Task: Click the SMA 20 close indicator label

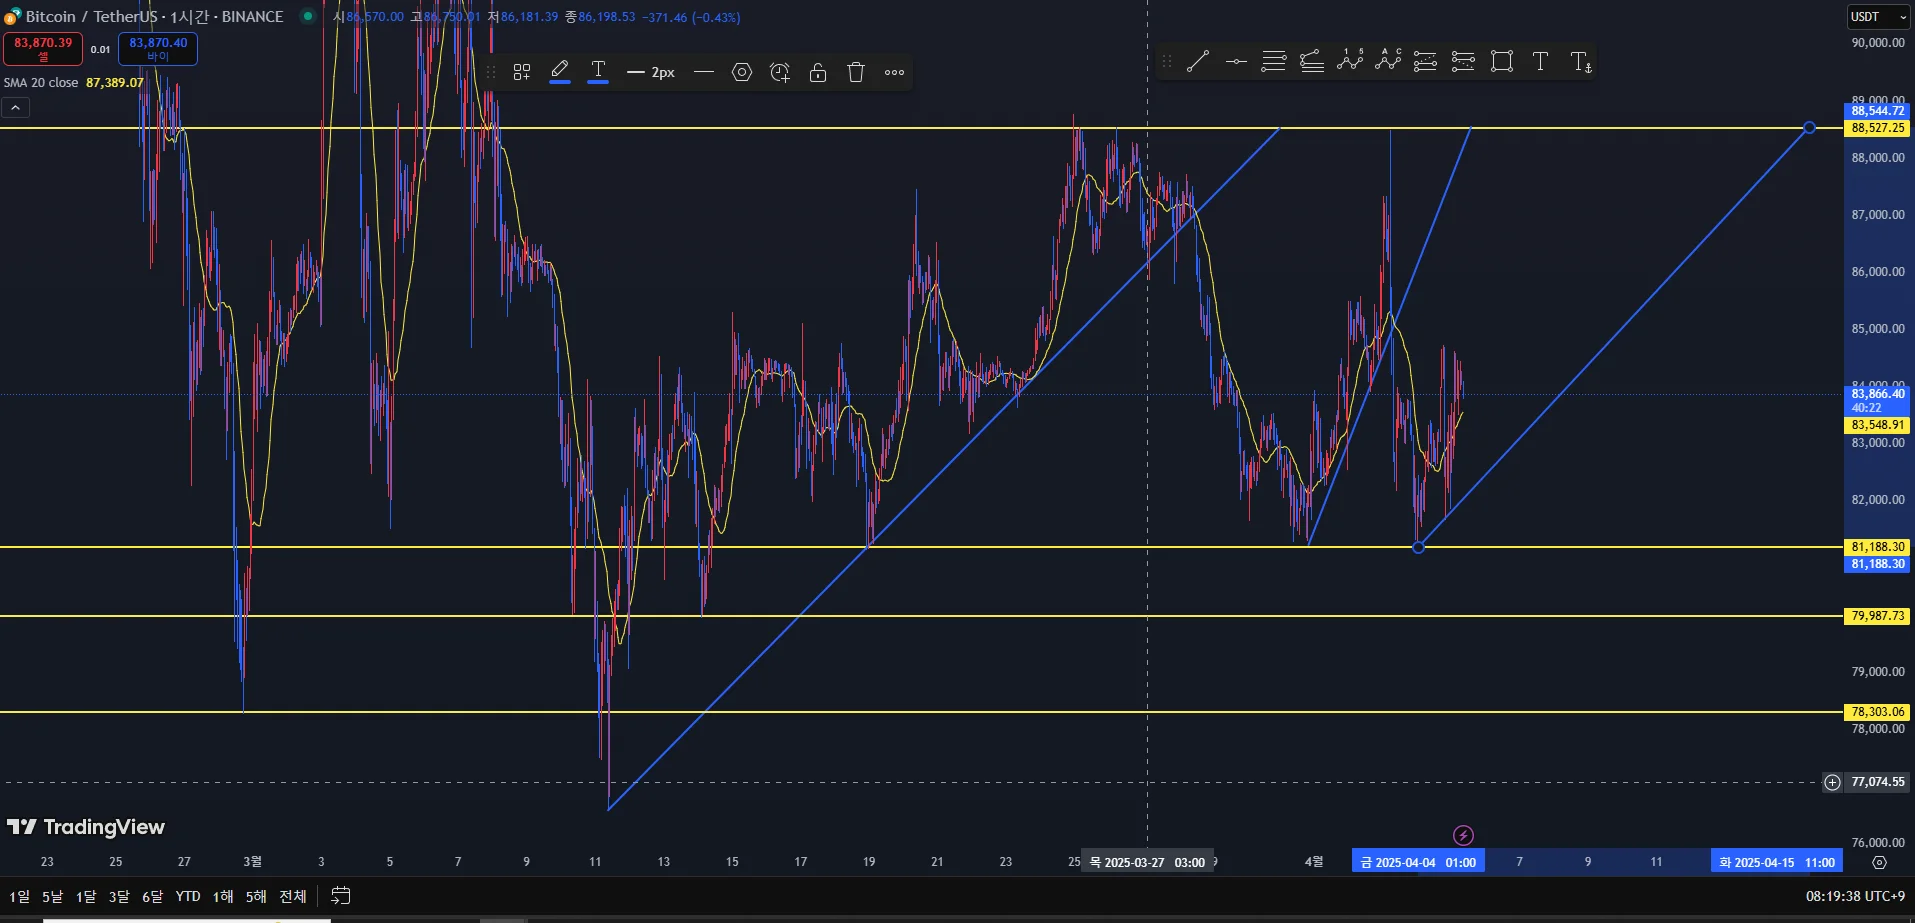Action: (x=41, y=83)
